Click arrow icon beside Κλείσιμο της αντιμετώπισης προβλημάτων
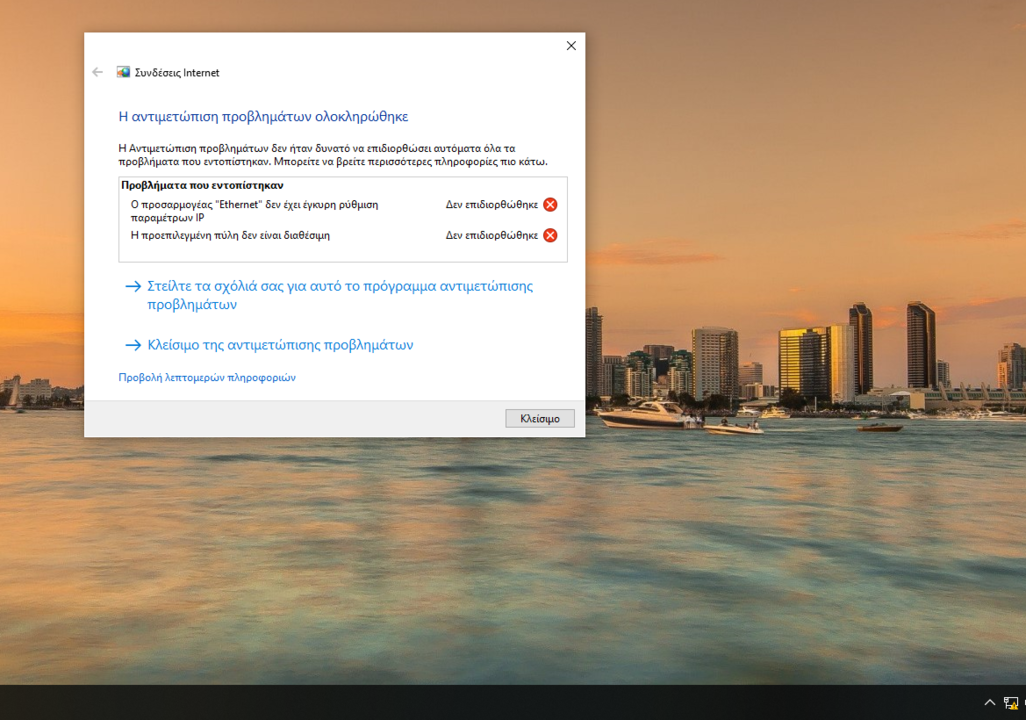The height and width of the screenshot is (720, 1026). (x=132, y=345)
